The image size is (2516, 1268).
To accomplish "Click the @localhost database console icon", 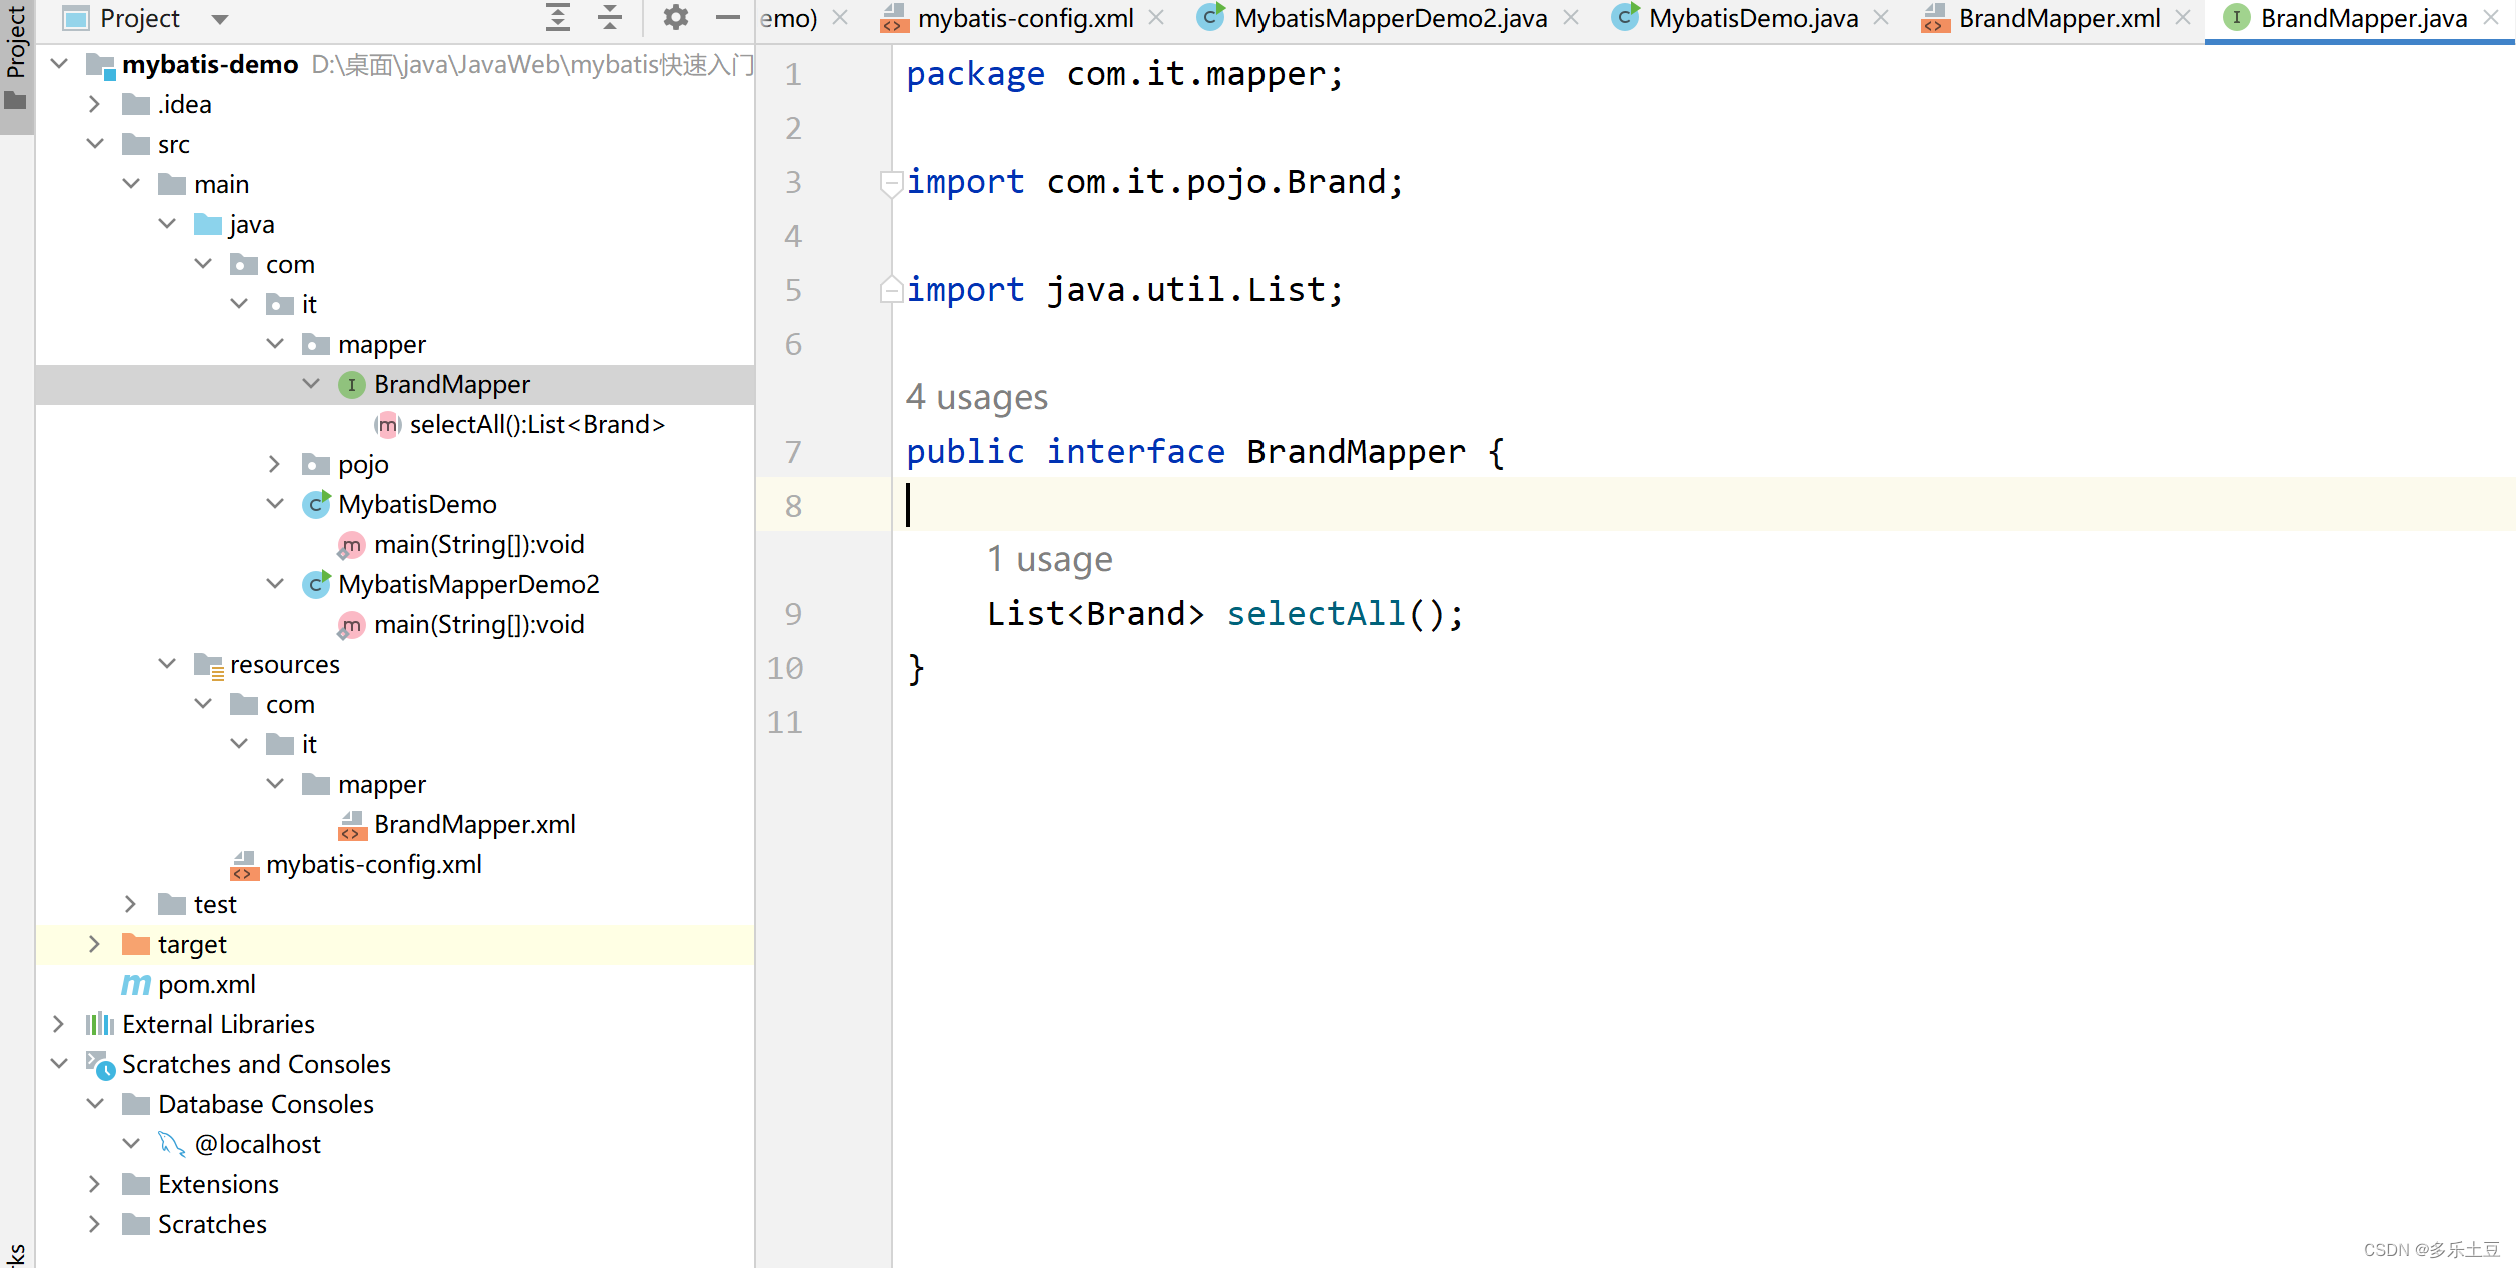I will (x=171, y=1144).
